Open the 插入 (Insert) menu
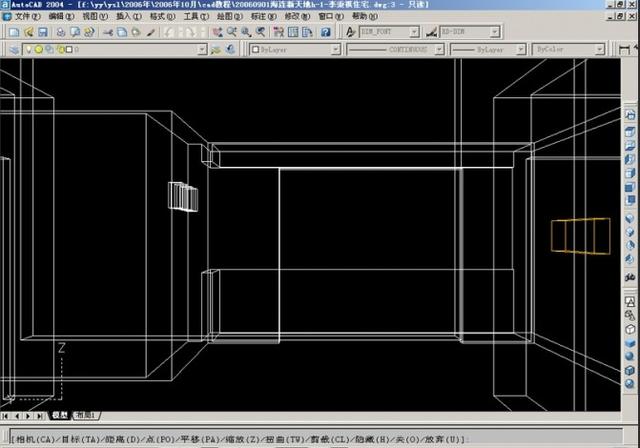The height and width of the screenshot is (448, 640). [x=129, y=17]
